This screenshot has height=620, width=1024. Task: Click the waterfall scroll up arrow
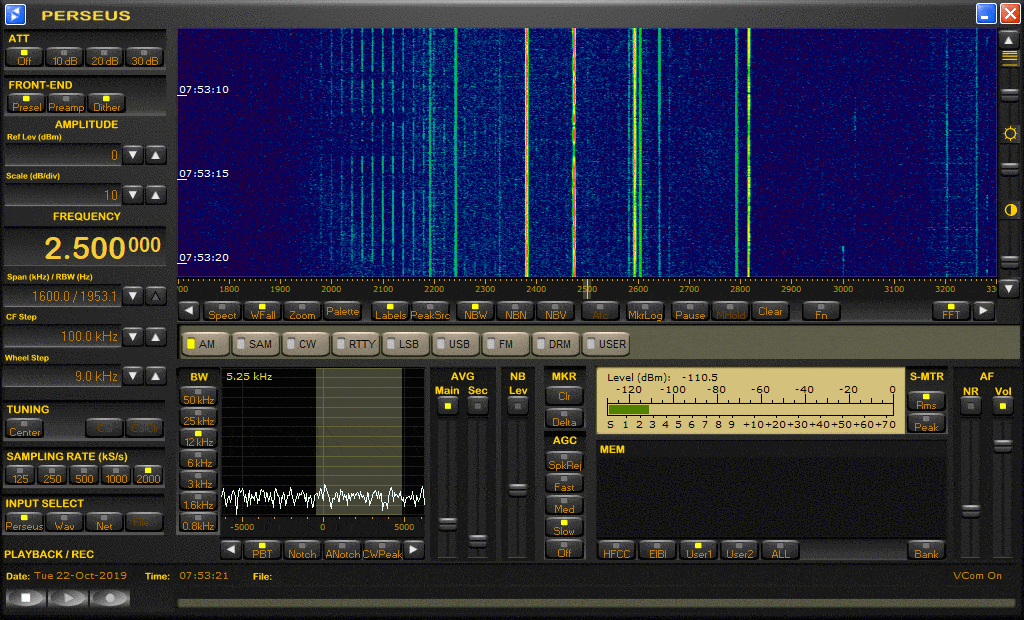tap(1009, 40)
